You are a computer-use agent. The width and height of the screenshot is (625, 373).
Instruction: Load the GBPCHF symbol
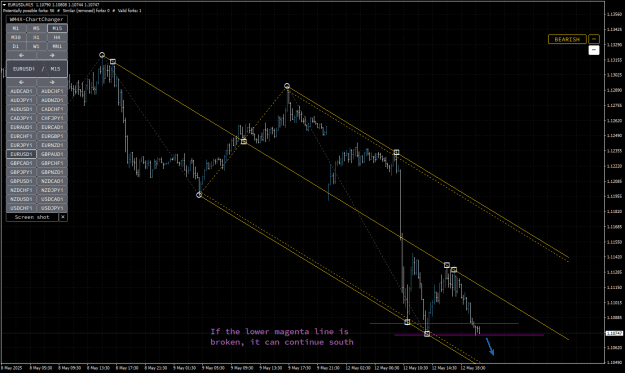coord(52,163)
